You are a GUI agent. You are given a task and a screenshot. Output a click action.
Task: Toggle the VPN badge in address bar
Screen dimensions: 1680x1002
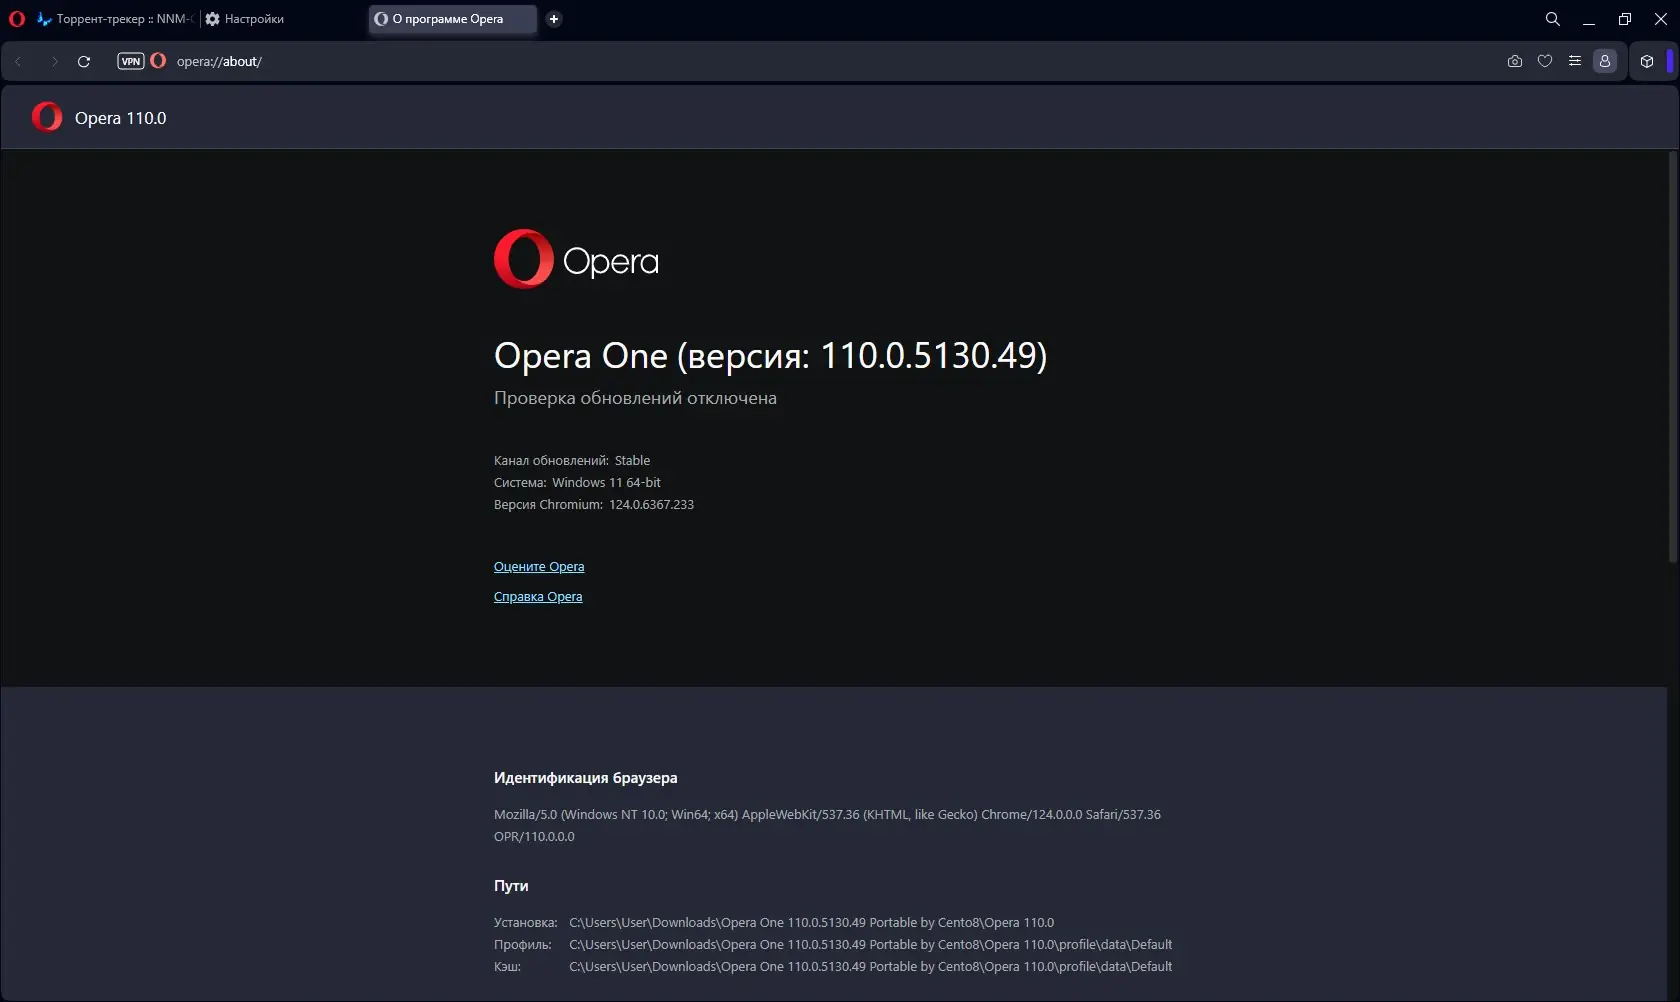point(131,61)
